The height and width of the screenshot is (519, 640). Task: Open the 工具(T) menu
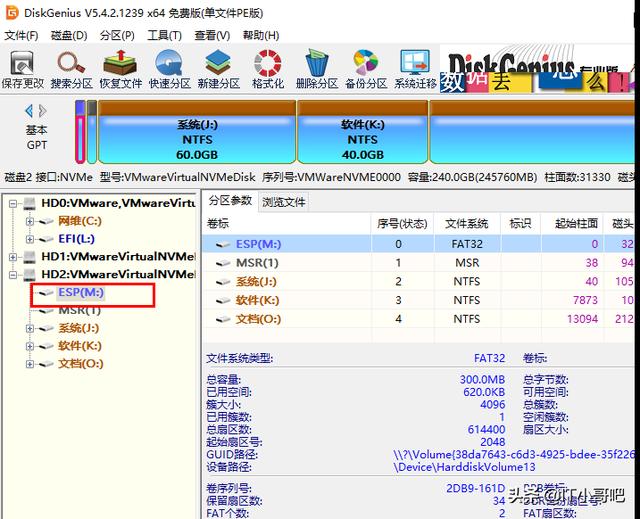163,35
